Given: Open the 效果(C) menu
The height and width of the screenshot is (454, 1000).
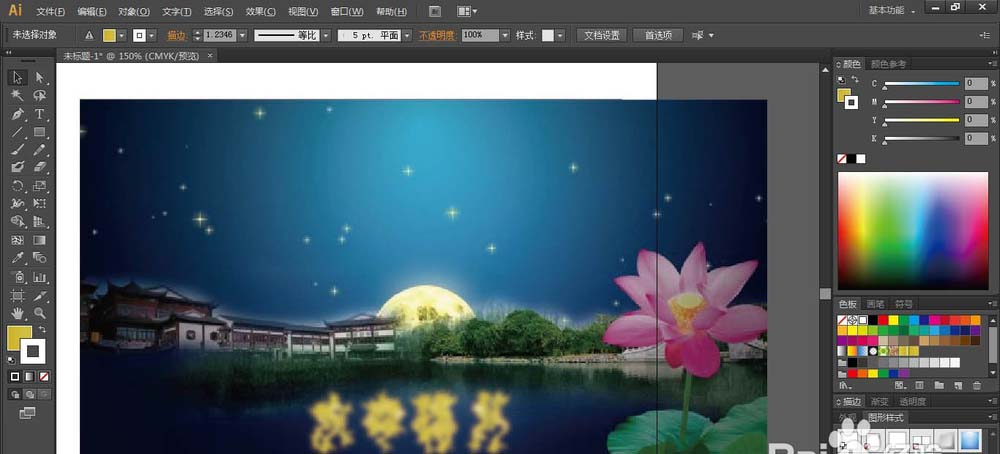Looking at the screenshot, I should click(x=261, y=11).
